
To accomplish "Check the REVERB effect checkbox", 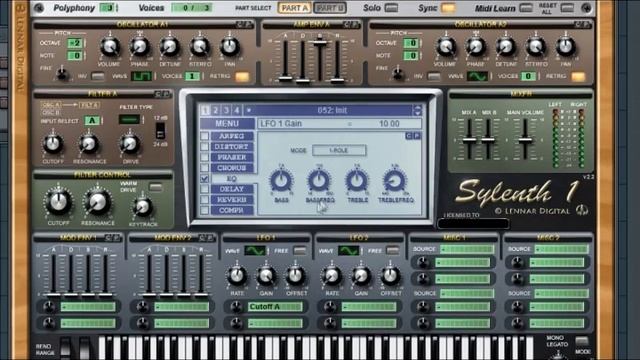I will click(x=204, y=200).
